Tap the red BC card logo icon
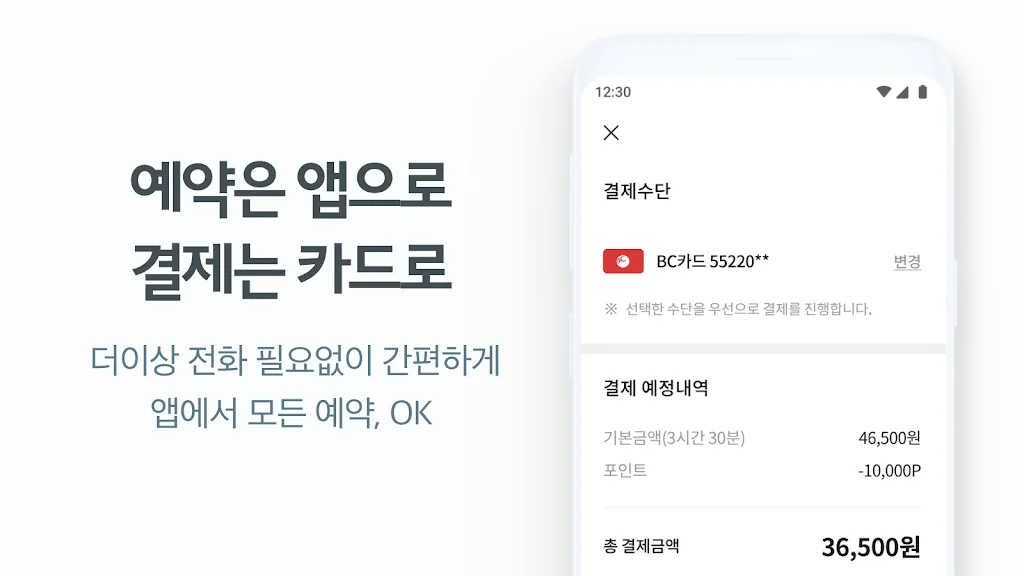This screenshot has height=576, width=1024. [x=623, y=261]
